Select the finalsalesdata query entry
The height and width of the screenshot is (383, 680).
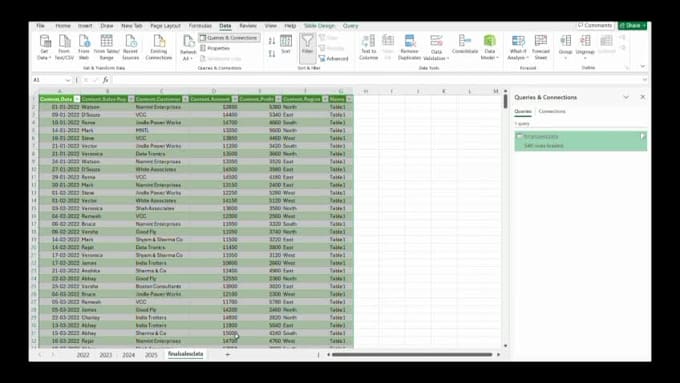pos(580,141)
